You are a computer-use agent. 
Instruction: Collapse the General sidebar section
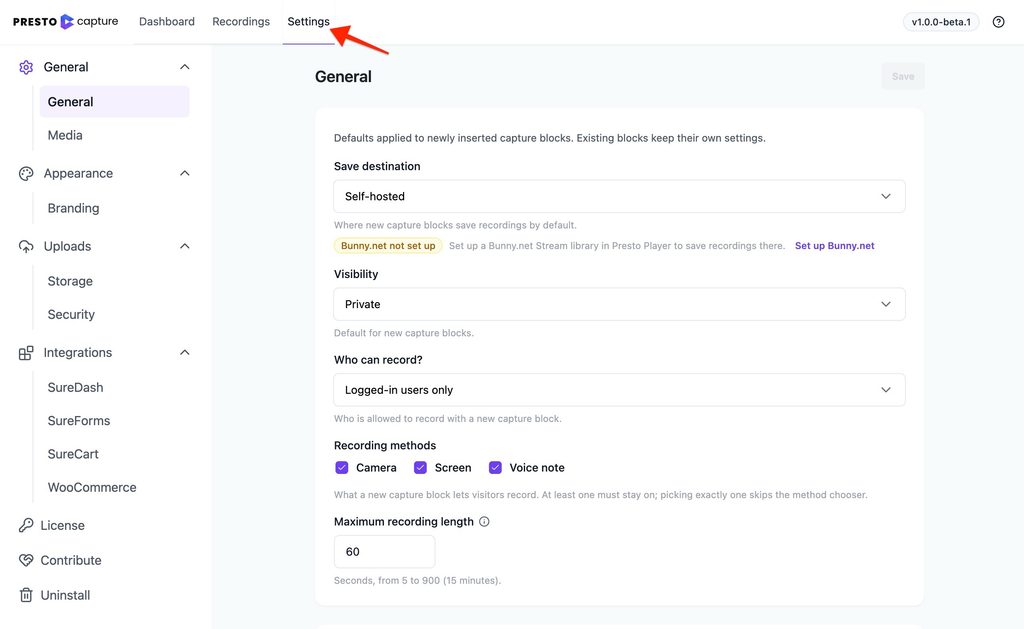coord(185,67)
